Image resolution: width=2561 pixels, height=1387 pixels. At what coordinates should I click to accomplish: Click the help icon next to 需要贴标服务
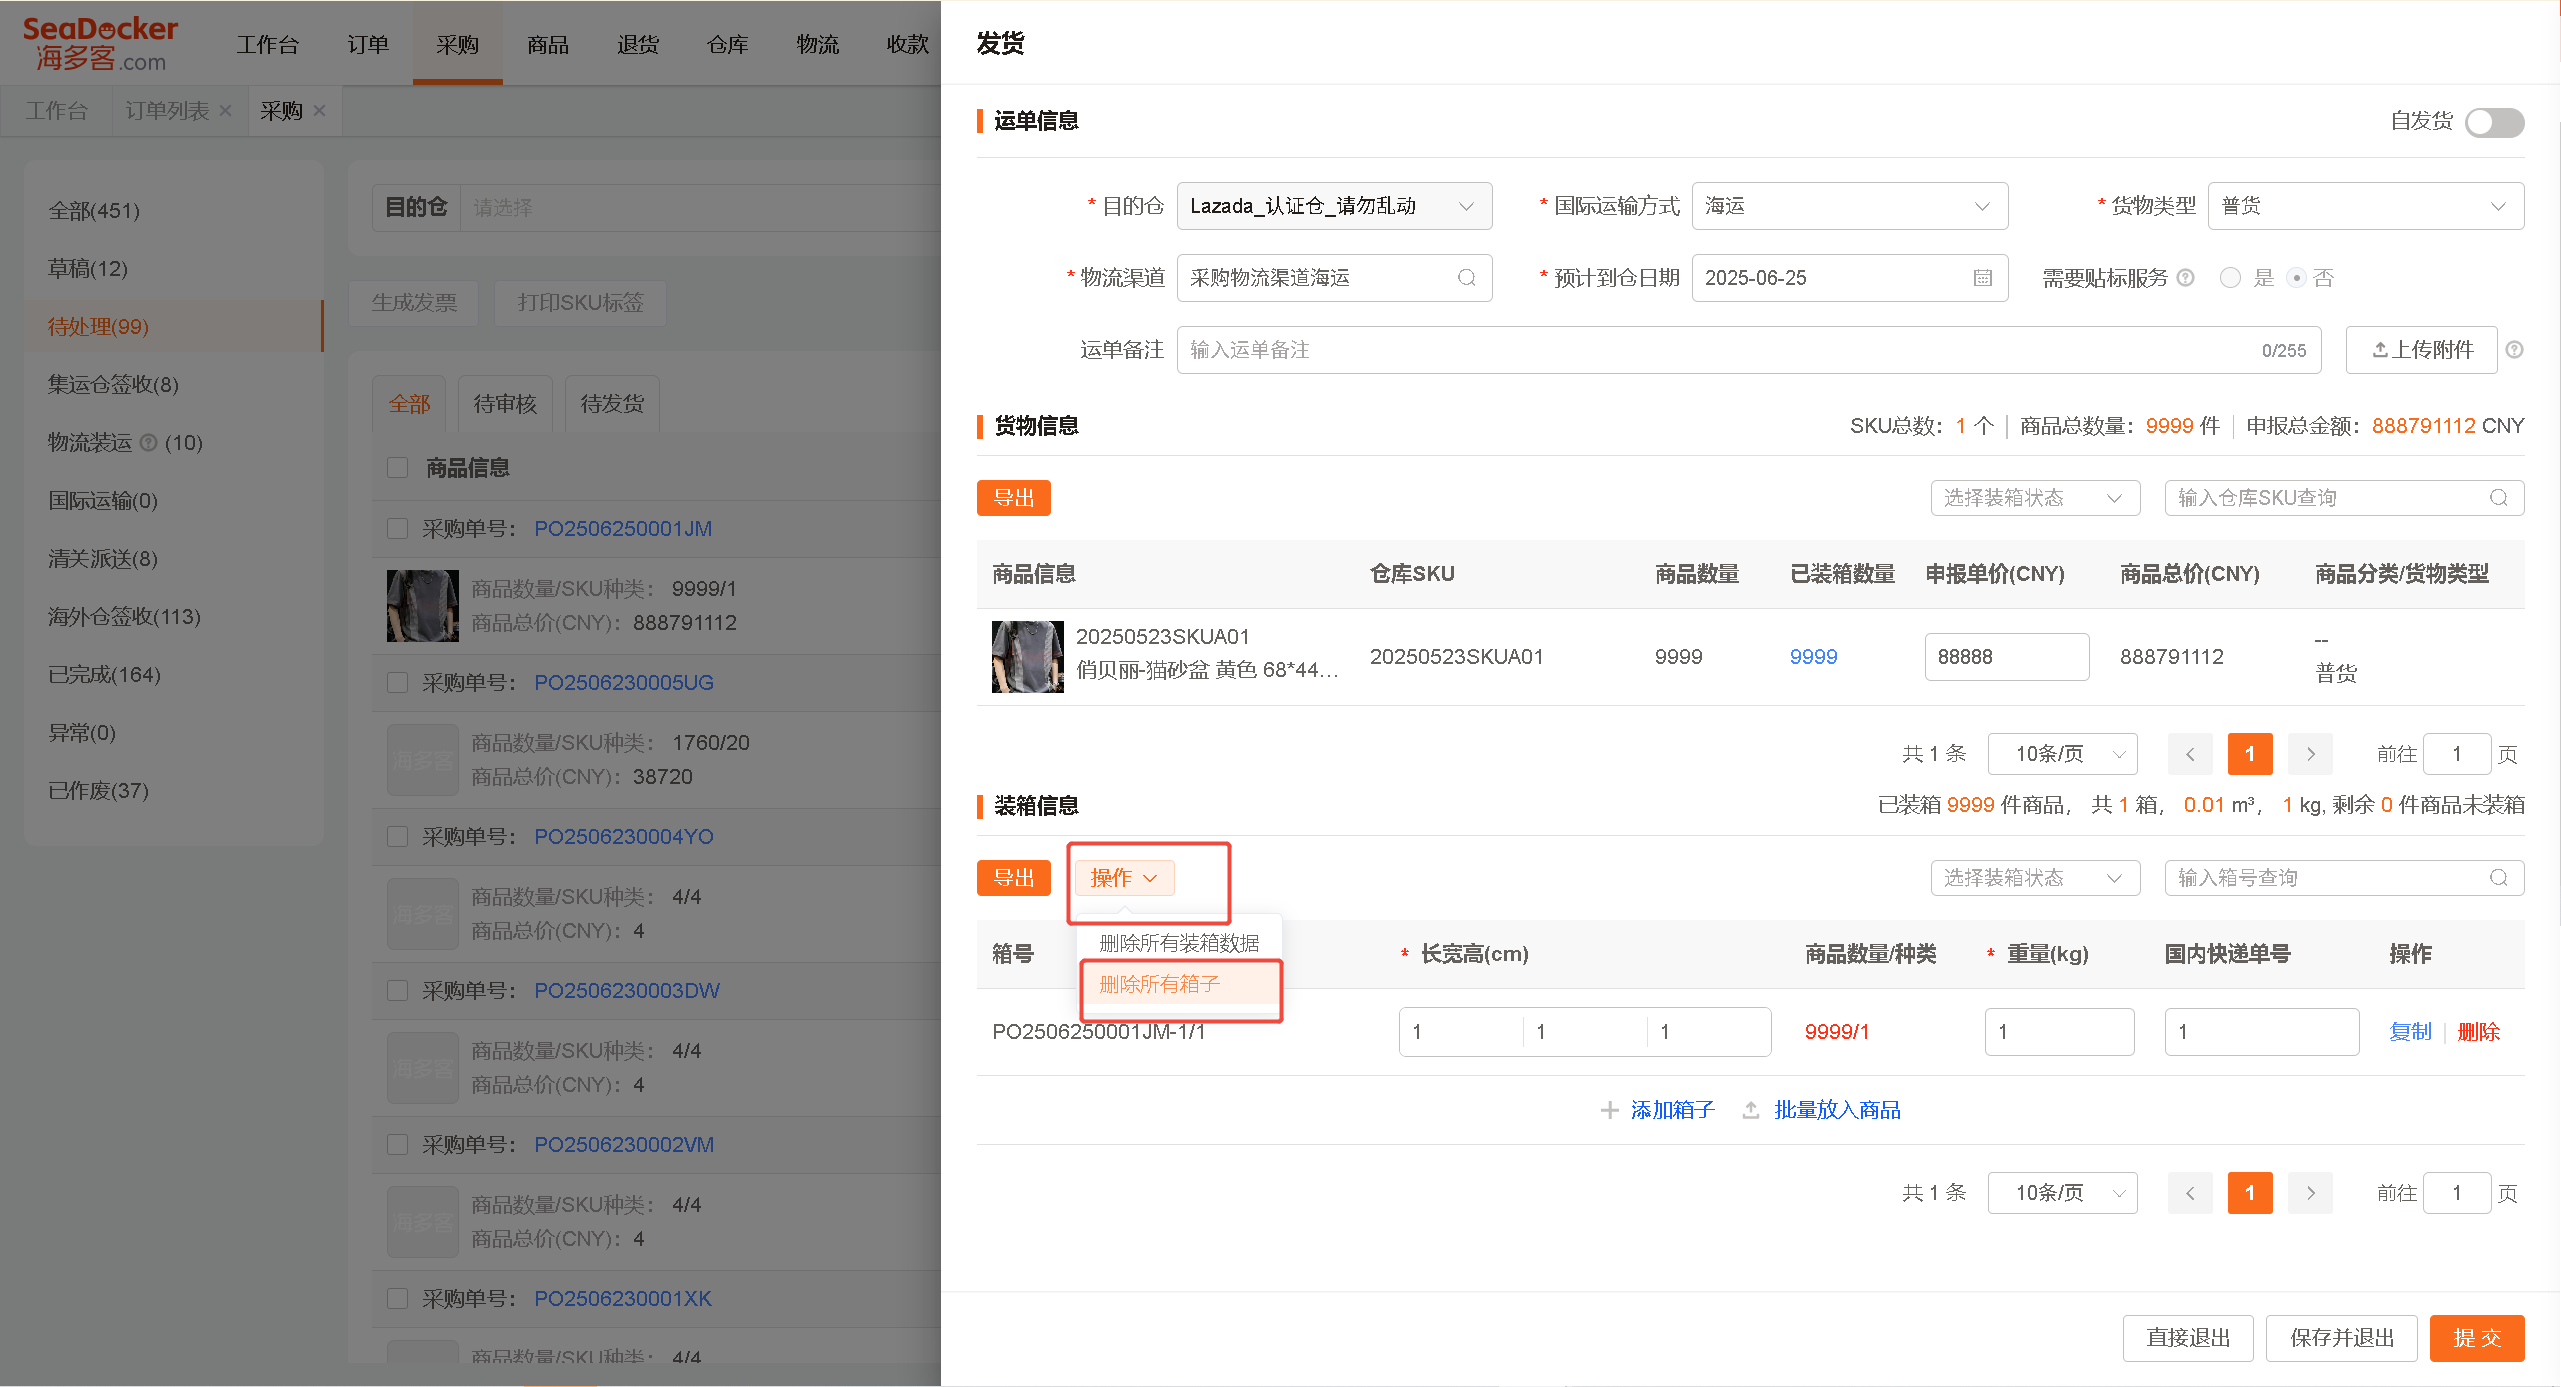pyautogui.click(x=2186, y=278)
